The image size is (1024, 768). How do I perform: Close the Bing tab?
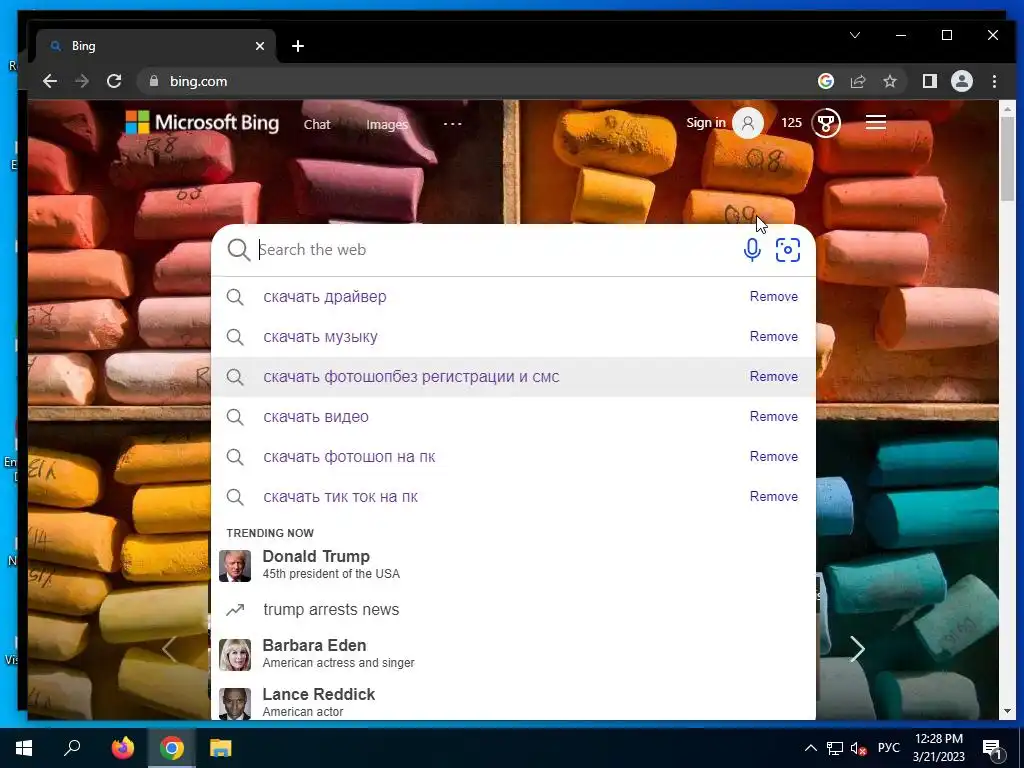pos(260,46)
